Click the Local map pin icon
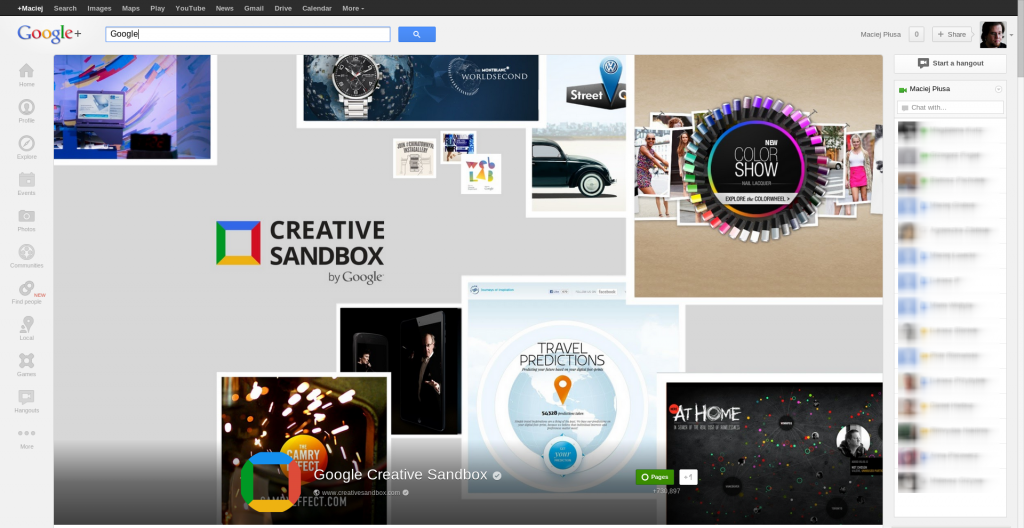The width and height of the screenshot is (1024, 528). coord(27,324)
